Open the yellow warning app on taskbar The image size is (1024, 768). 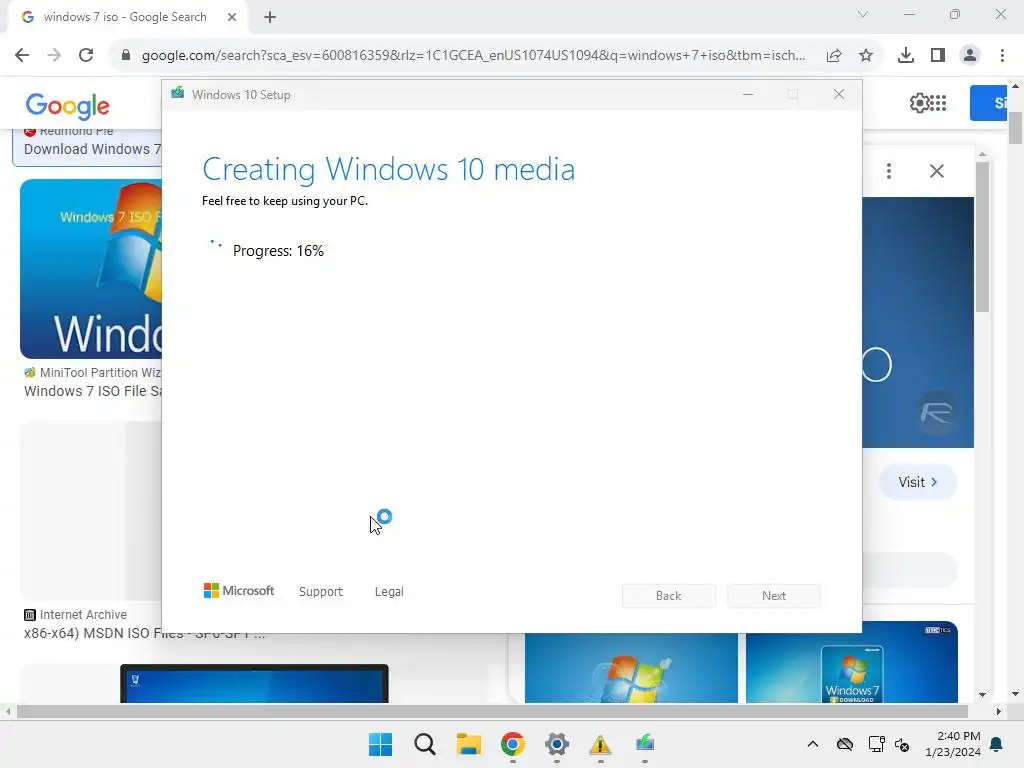pyautogui.click(x=600, y=744)
